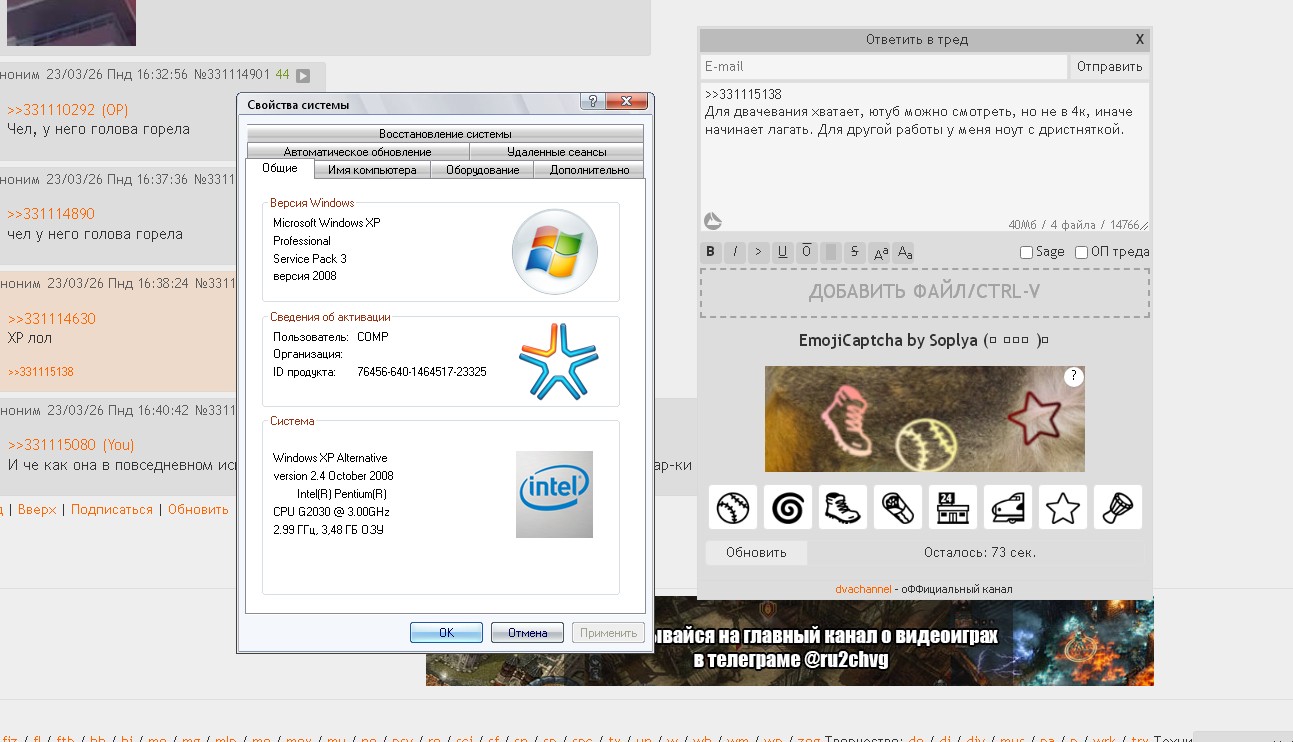1293x742 pixels.
Task: Click the Ответить в тред form title
Action: point(917,40)
